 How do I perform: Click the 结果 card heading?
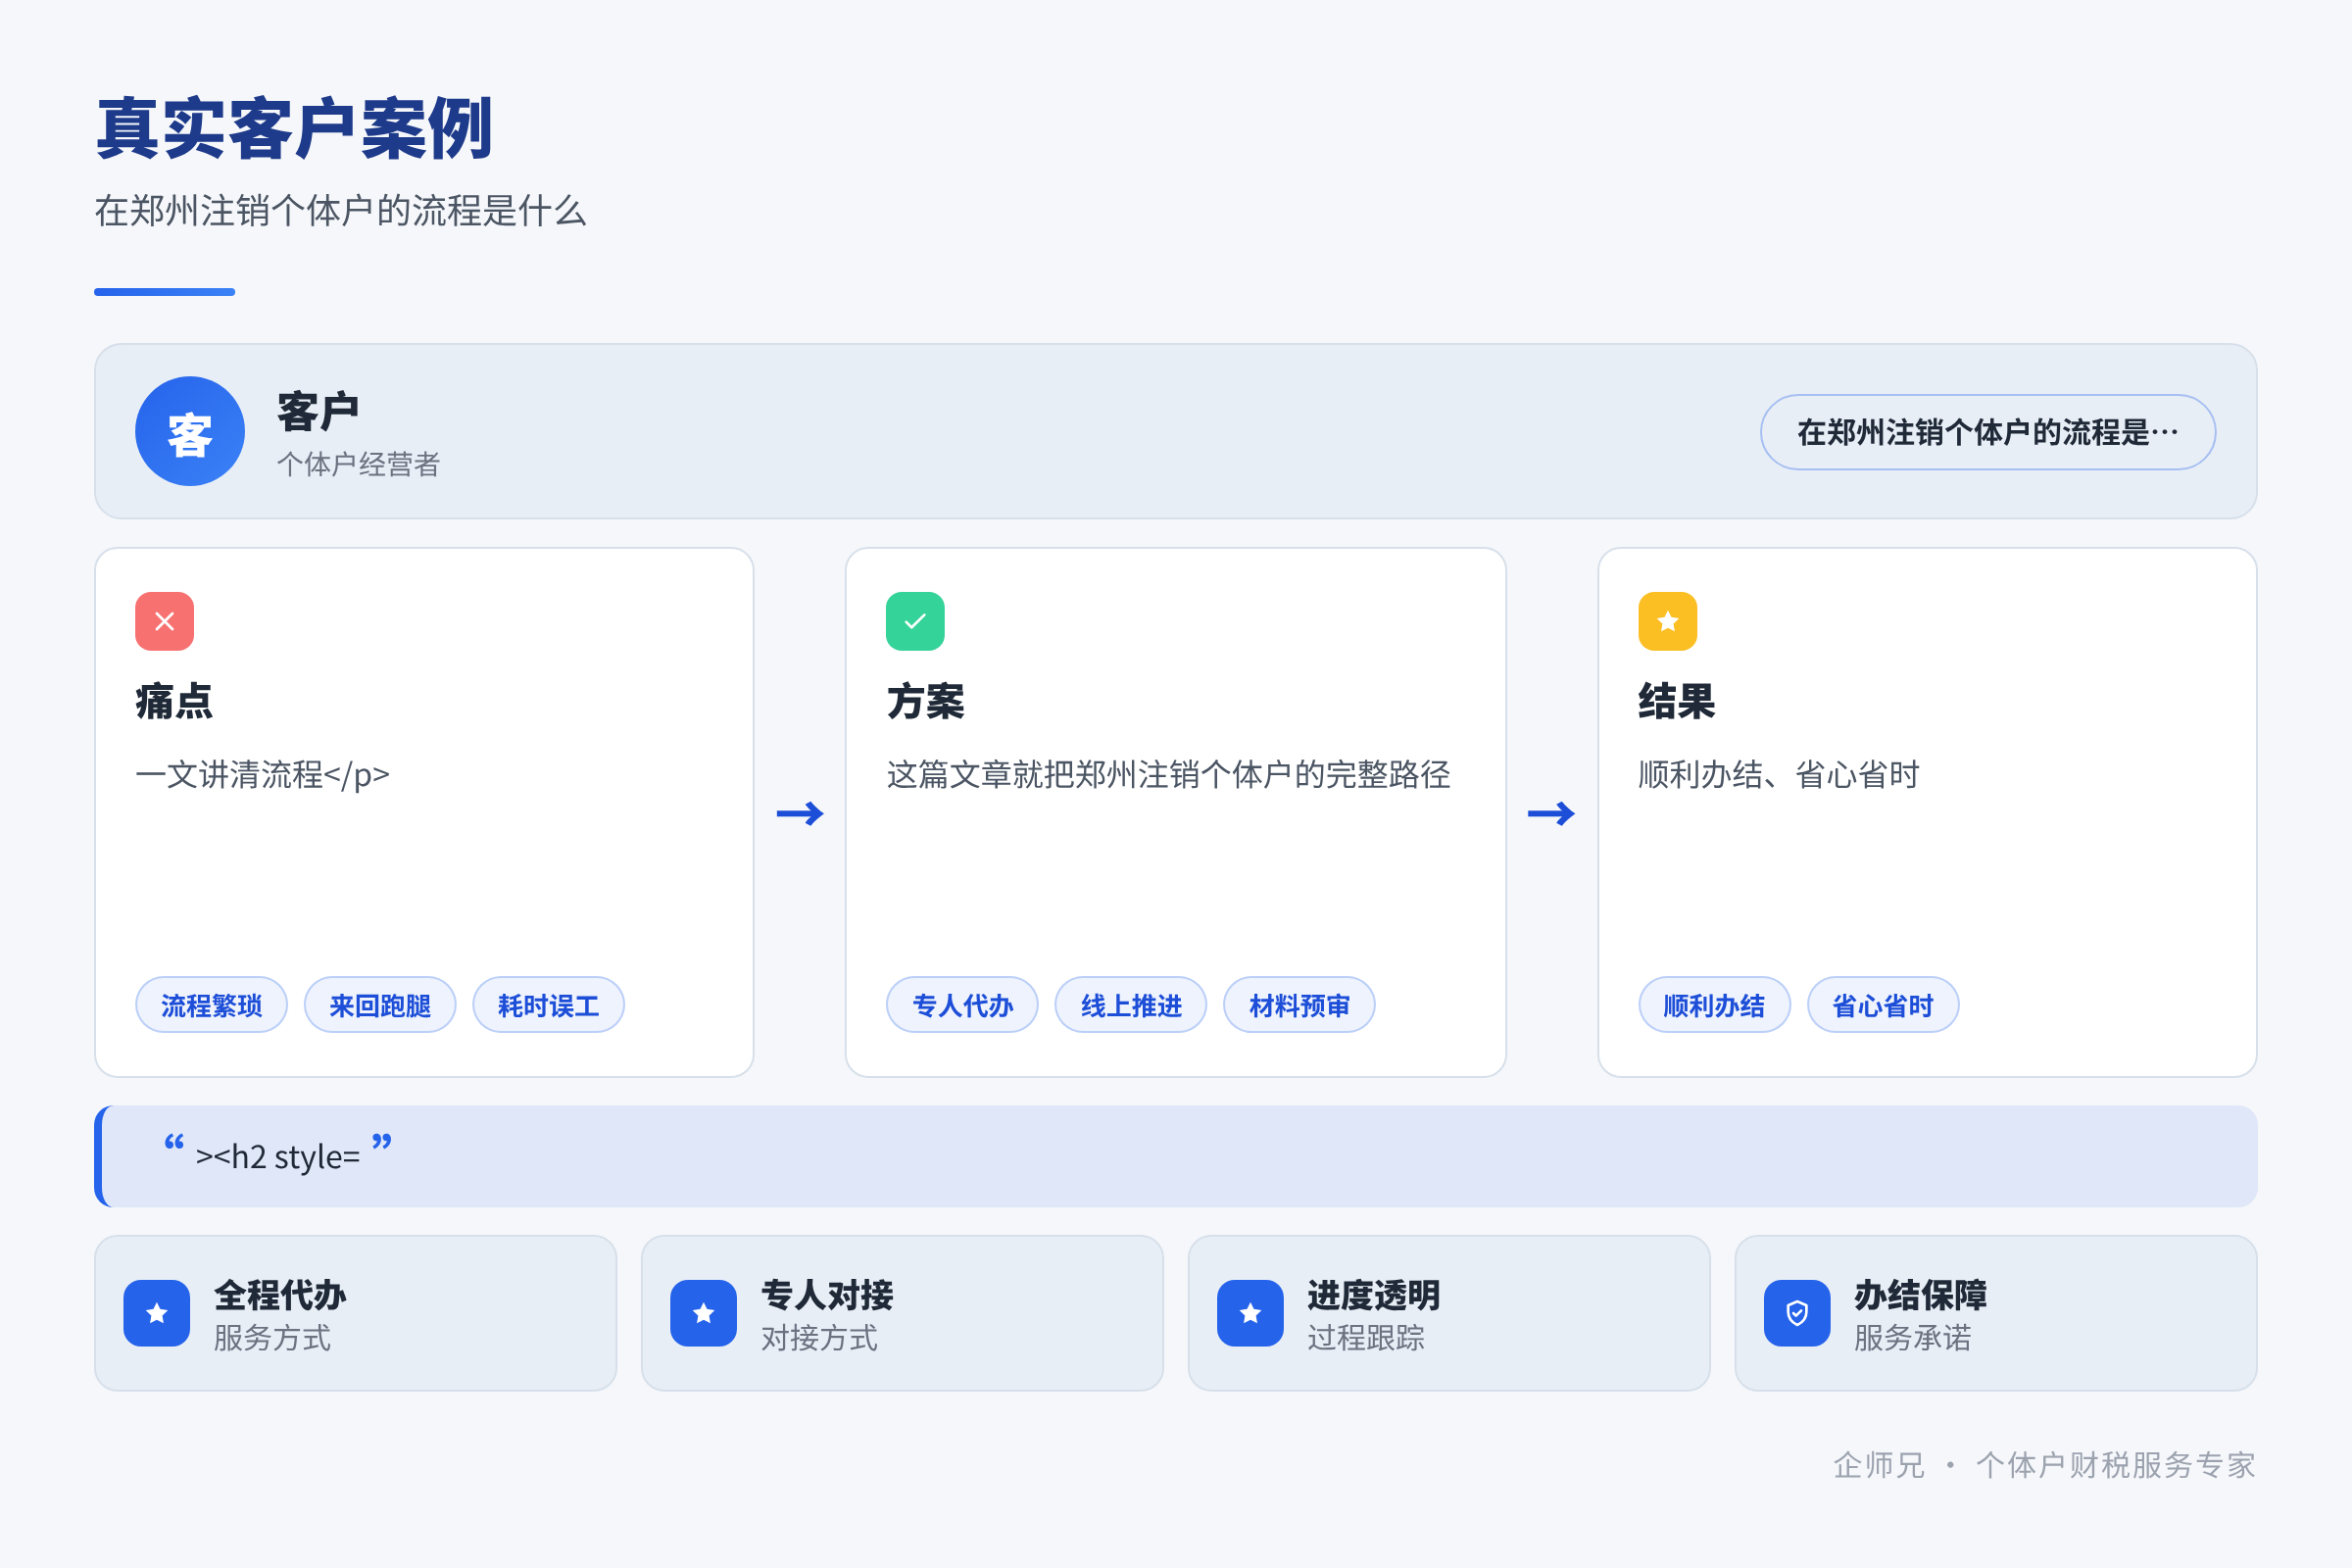(1677, 701)
